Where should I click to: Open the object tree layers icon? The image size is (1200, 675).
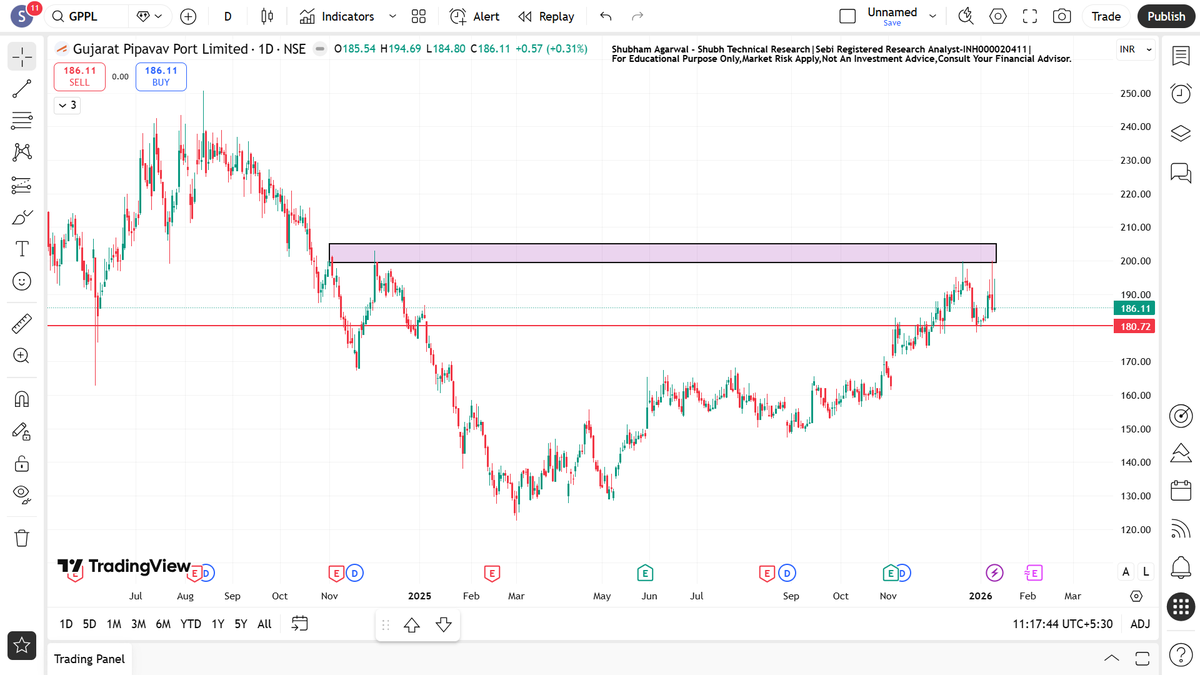click(x=1180, y=134)
